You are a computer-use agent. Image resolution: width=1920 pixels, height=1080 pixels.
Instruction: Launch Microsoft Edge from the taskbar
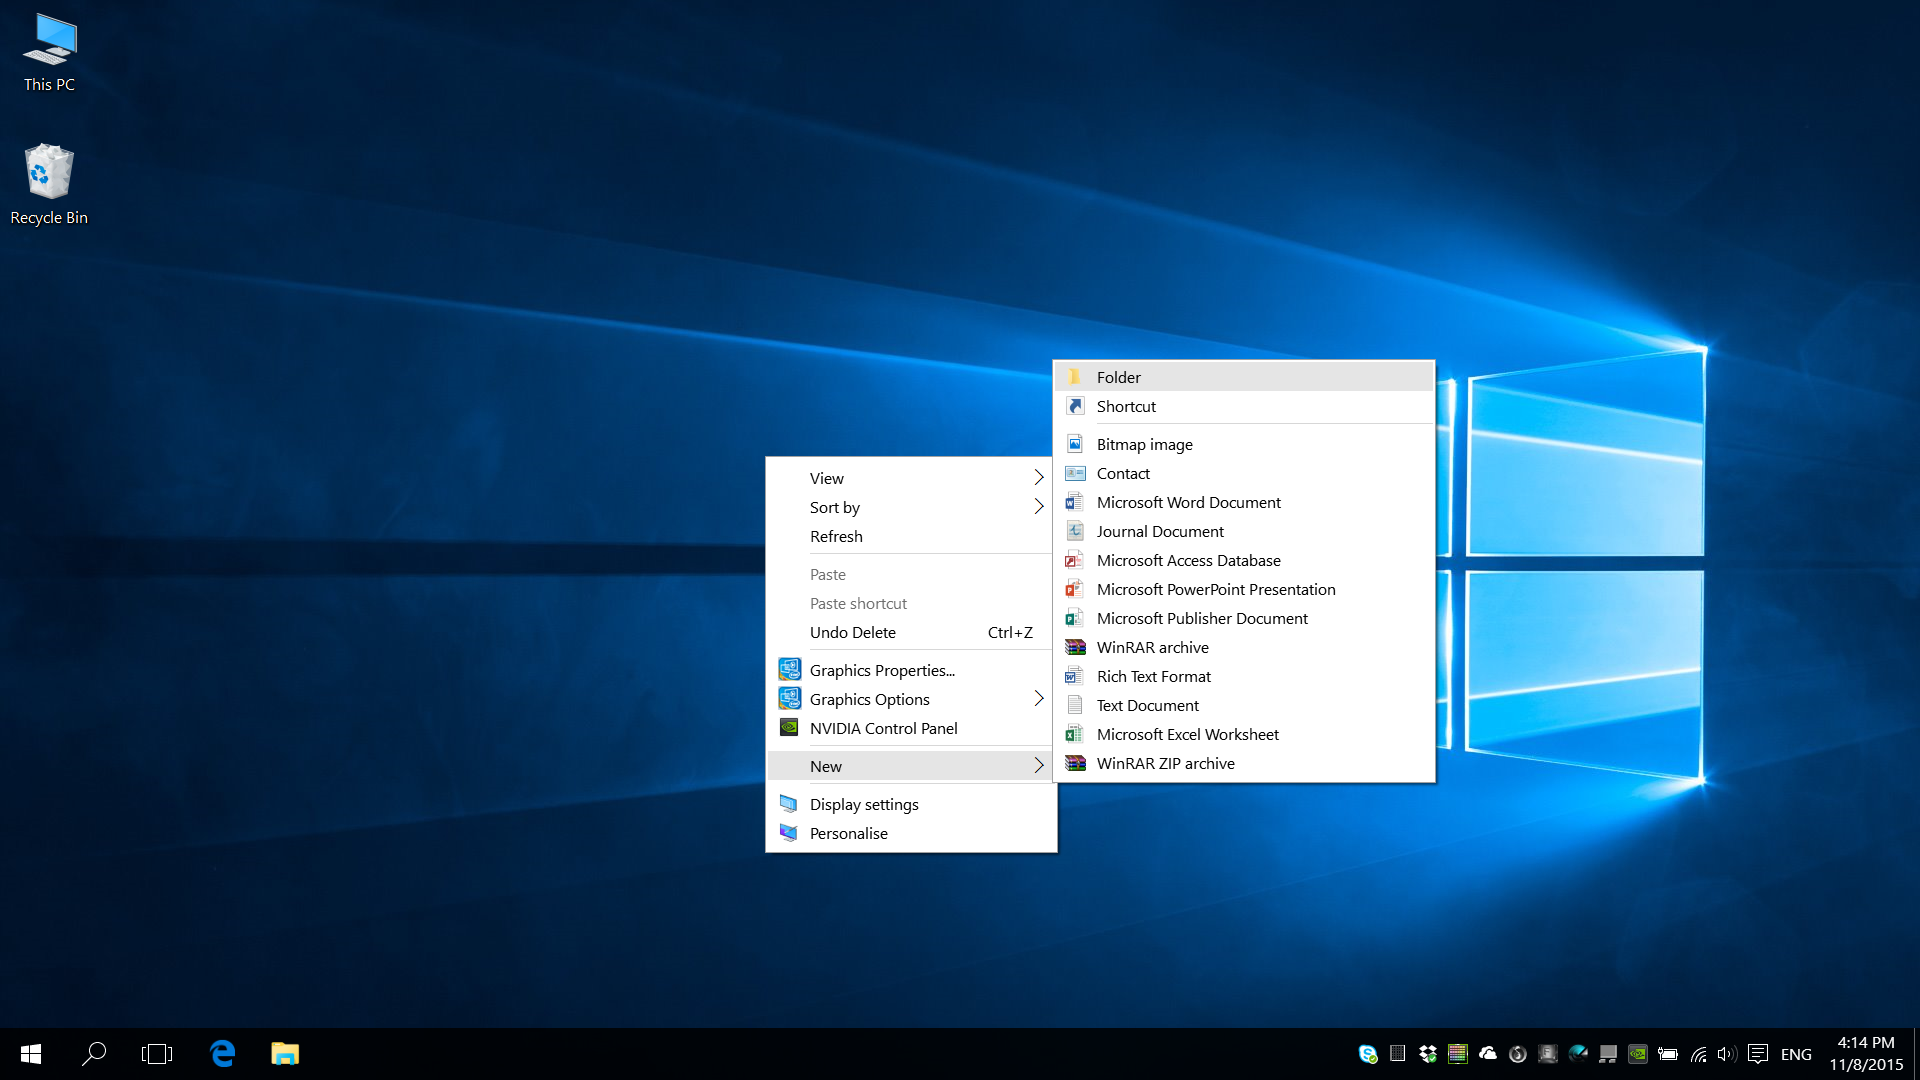click(222, 1054)
